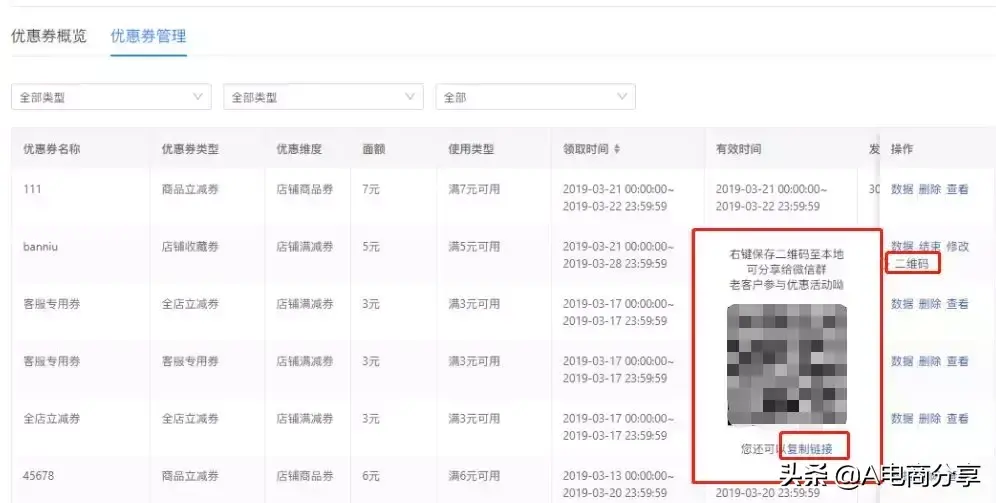Expand the 全部 filter dropdown
This screenshot has height=503, width=996.
click(x=535, y=97)
